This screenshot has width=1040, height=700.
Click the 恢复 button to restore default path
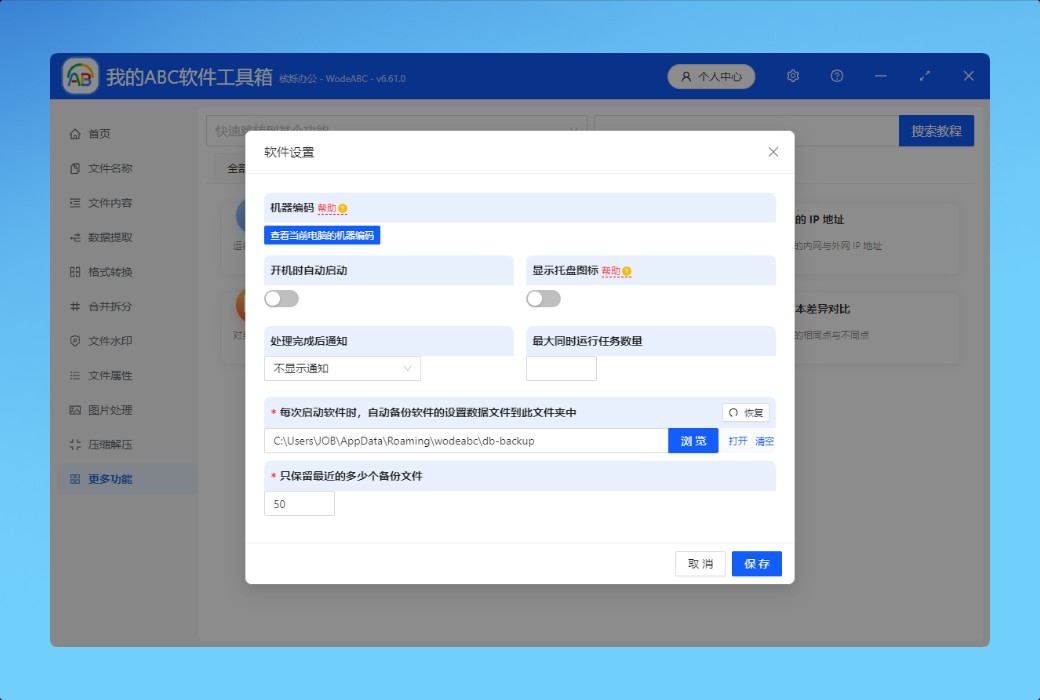746,413
